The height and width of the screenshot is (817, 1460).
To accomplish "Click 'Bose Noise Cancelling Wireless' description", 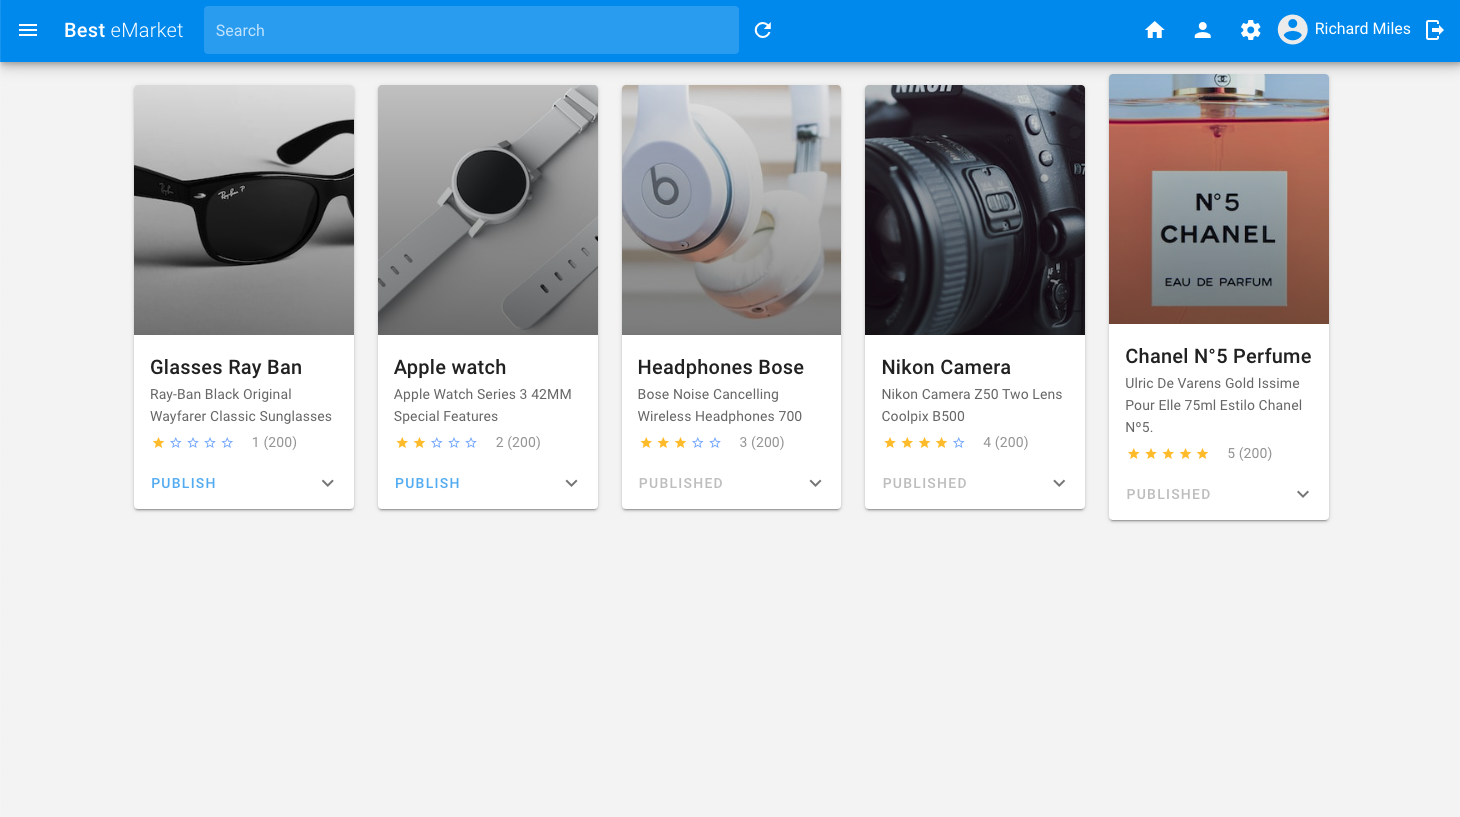I will pos(720,405).
